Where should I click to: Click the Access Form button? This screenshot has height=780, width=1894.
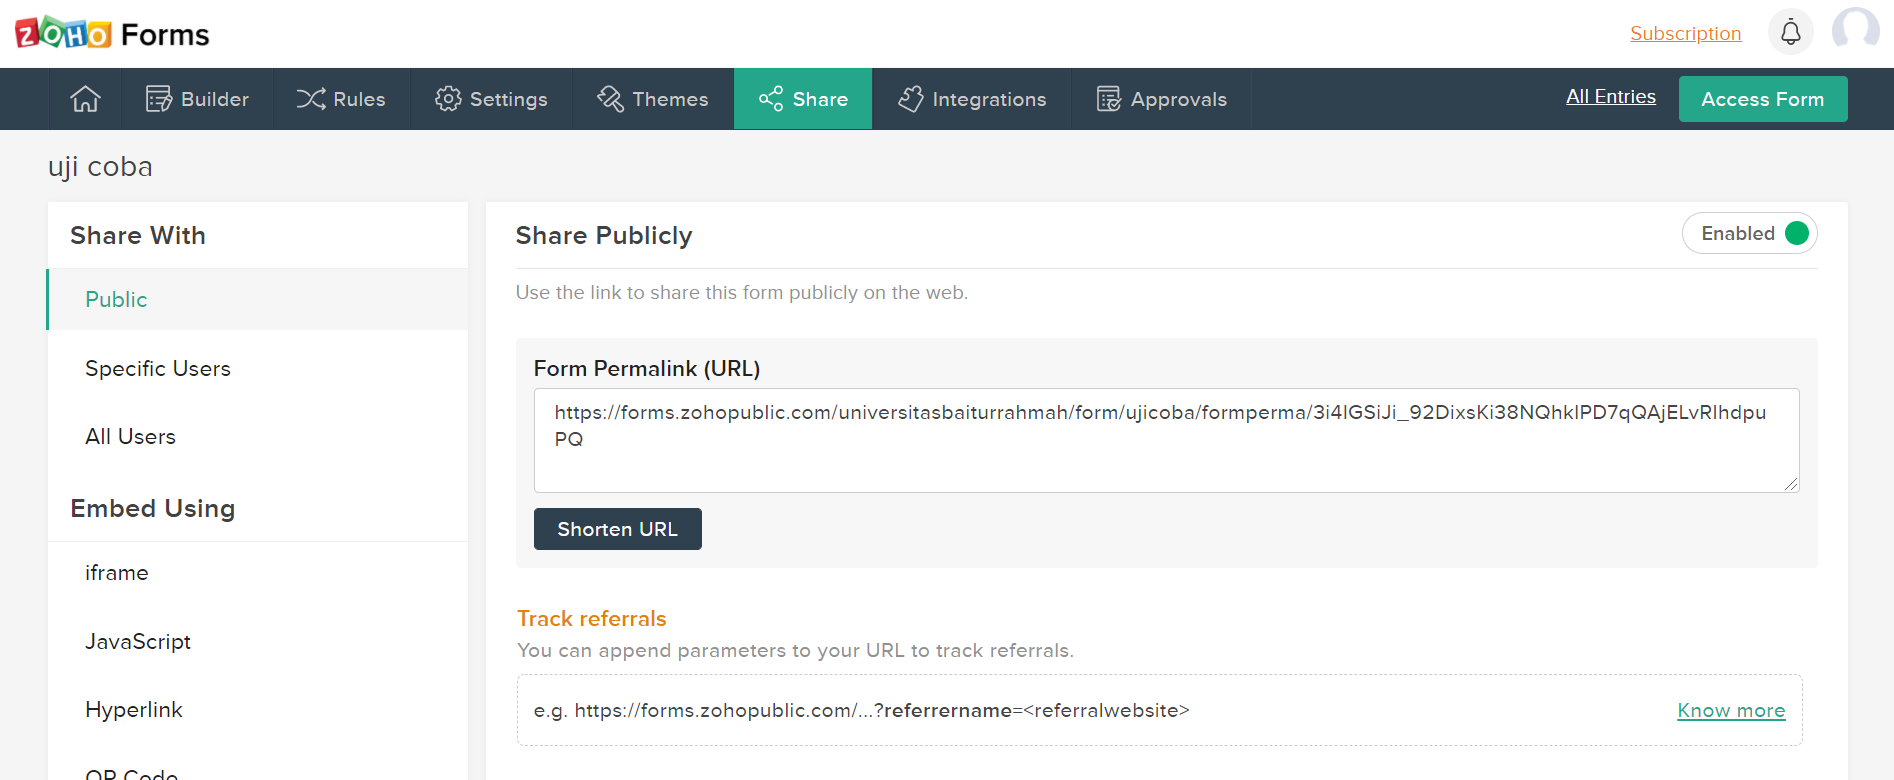point(1762,99)
